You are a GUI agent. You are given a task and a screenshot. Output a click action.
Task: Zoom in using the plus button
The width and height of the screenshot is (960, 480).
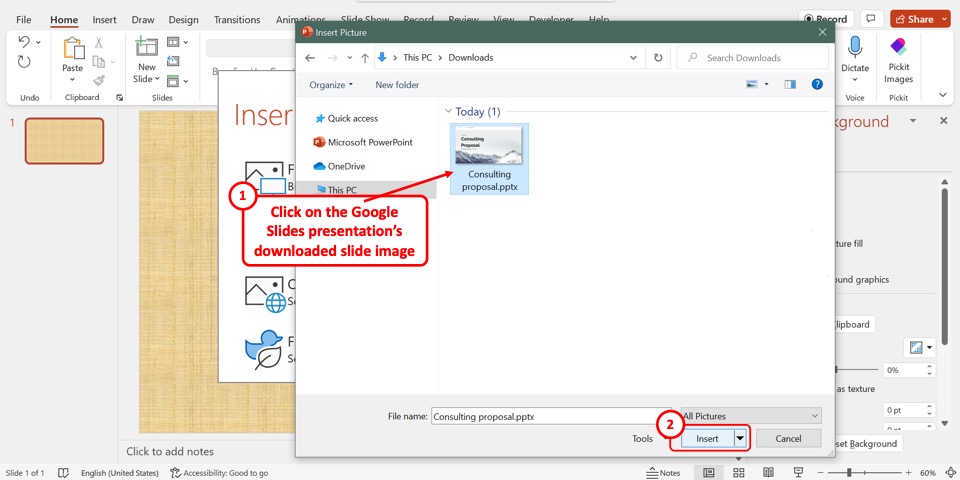(x=909, y=473)
